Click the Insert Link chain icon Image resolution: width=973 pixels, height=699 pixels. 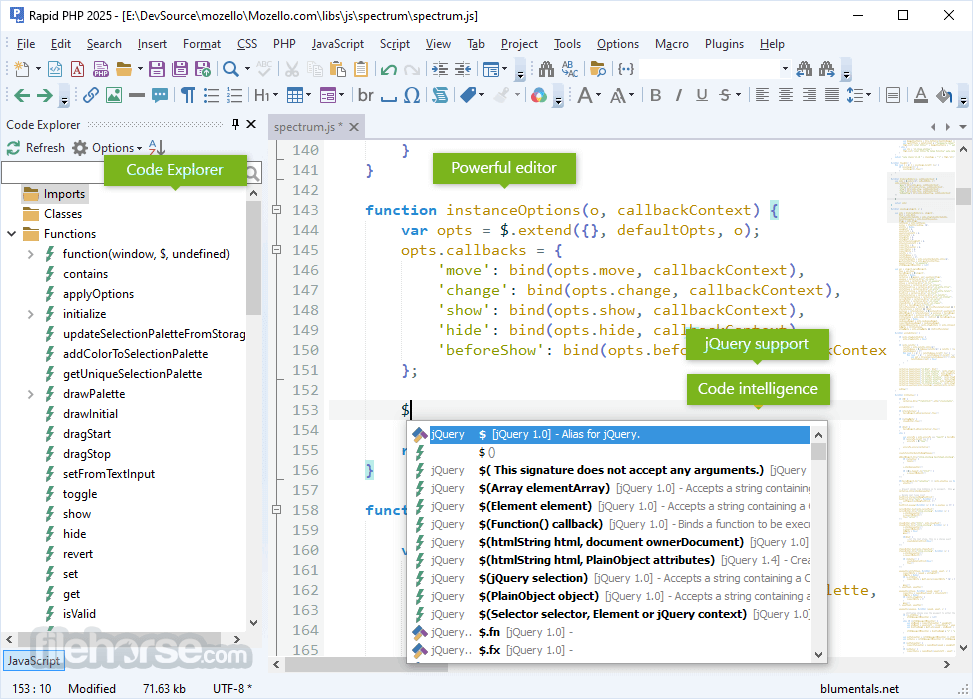(91, 95)
